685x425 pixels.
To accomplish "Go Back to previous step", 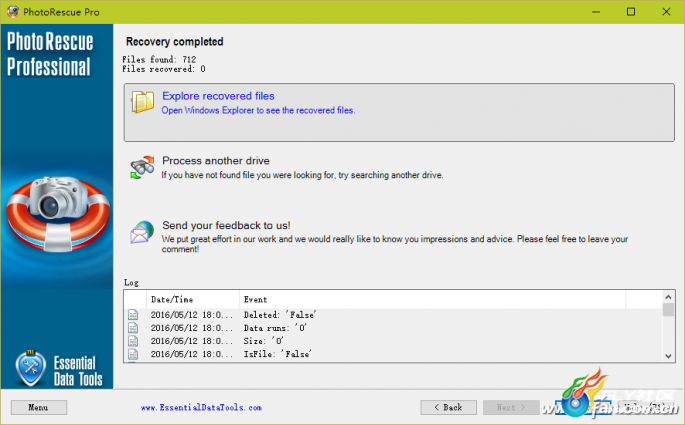I will click(449, 408).
